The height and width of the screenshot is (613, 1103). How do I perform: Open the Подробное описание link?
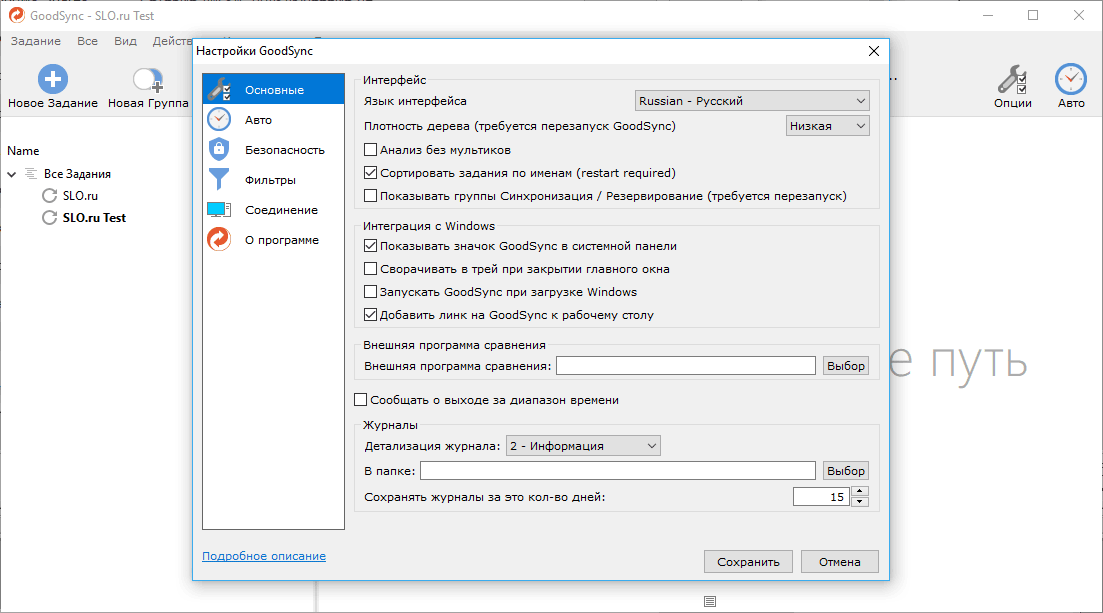264,556
